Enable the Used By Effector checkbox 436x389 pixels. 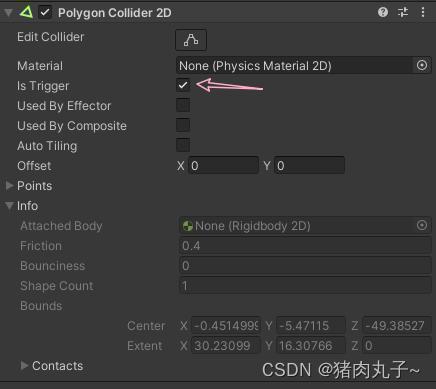click(183, 105)
